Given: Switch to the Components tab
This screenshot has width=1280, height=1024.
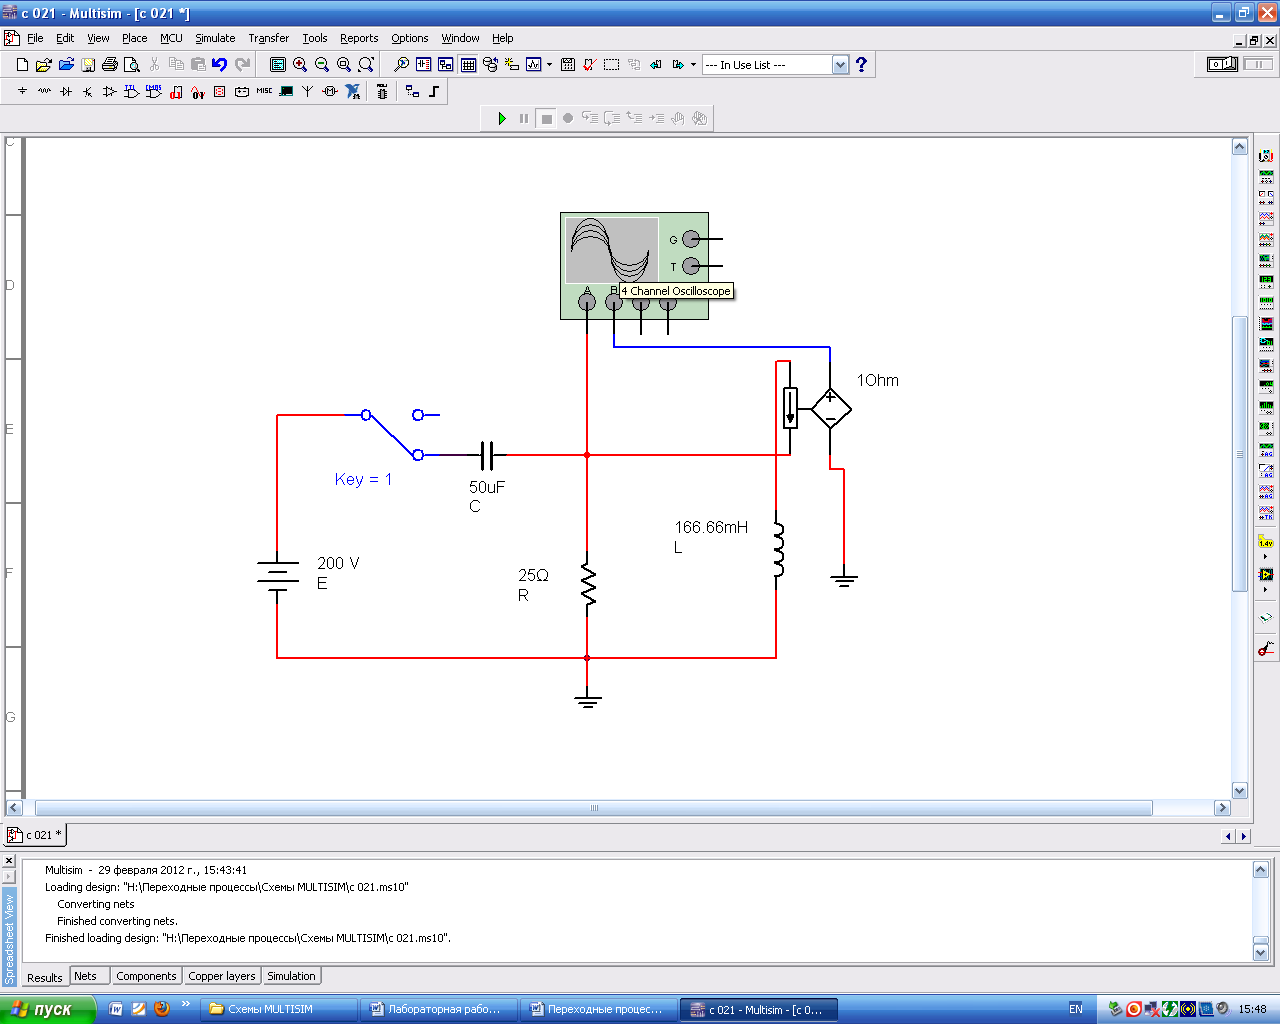Looking at the screenshot, I should 146,976.
